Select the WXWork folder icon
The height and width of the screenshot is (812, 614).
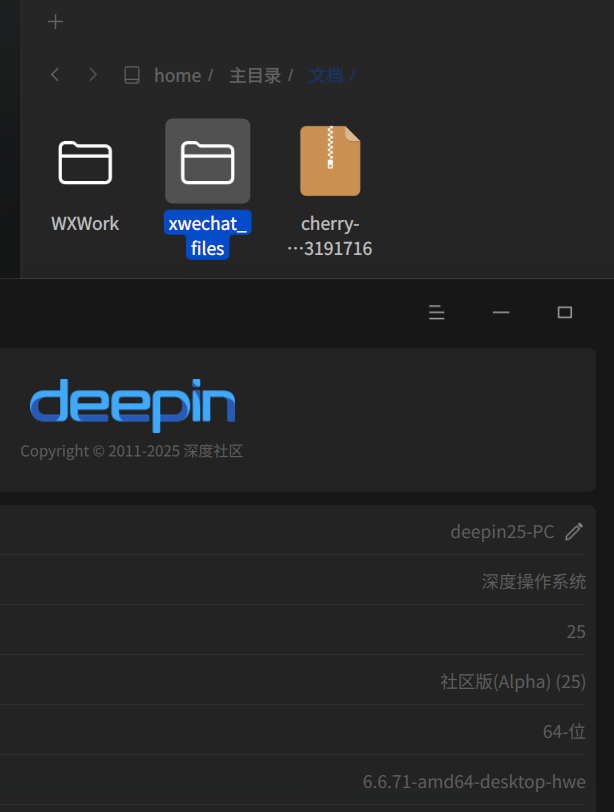pyautogui.click(x=85, y=162)
